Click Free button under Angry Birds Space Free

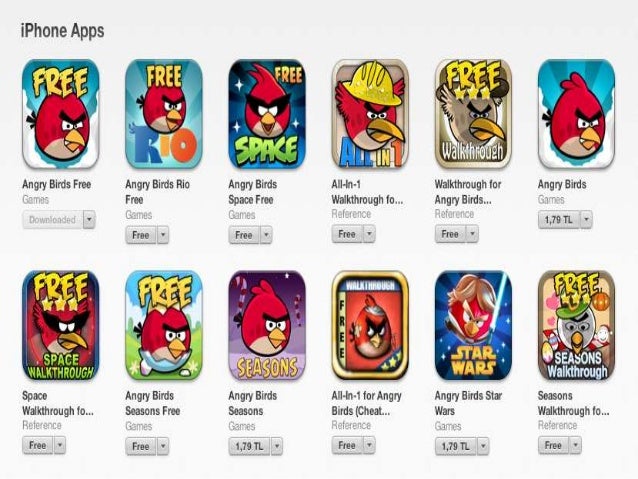tap(244, 235)
